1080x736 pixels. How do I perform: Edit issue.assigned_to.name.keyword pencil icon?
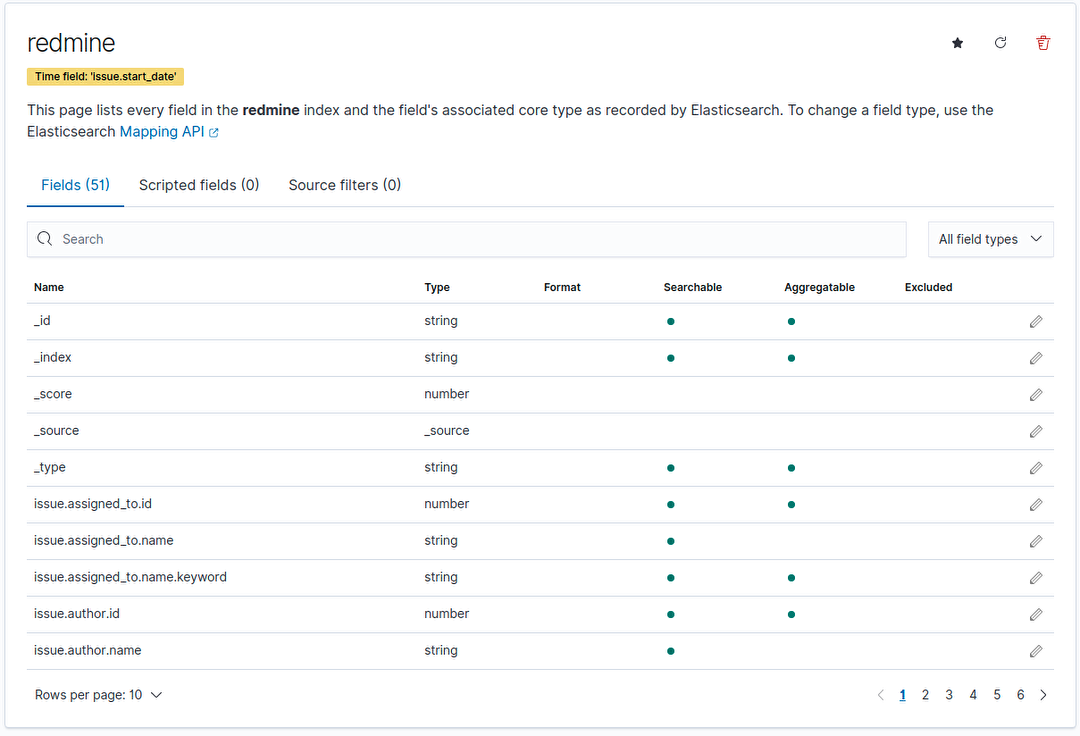(x=1036, y=578)
